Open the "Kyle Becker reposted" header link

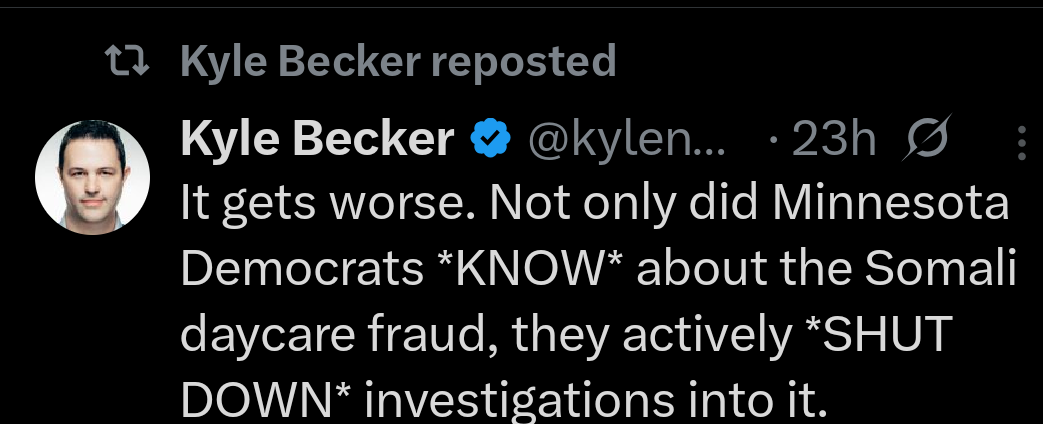click(398, 63)
